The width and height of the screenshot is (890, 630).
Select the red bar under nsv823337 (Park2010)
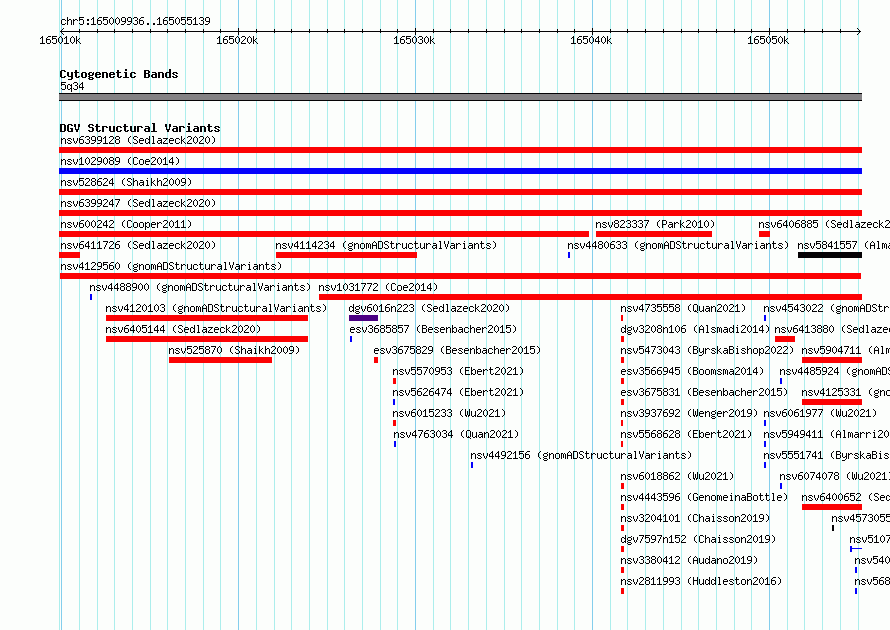tap(654, 234)
